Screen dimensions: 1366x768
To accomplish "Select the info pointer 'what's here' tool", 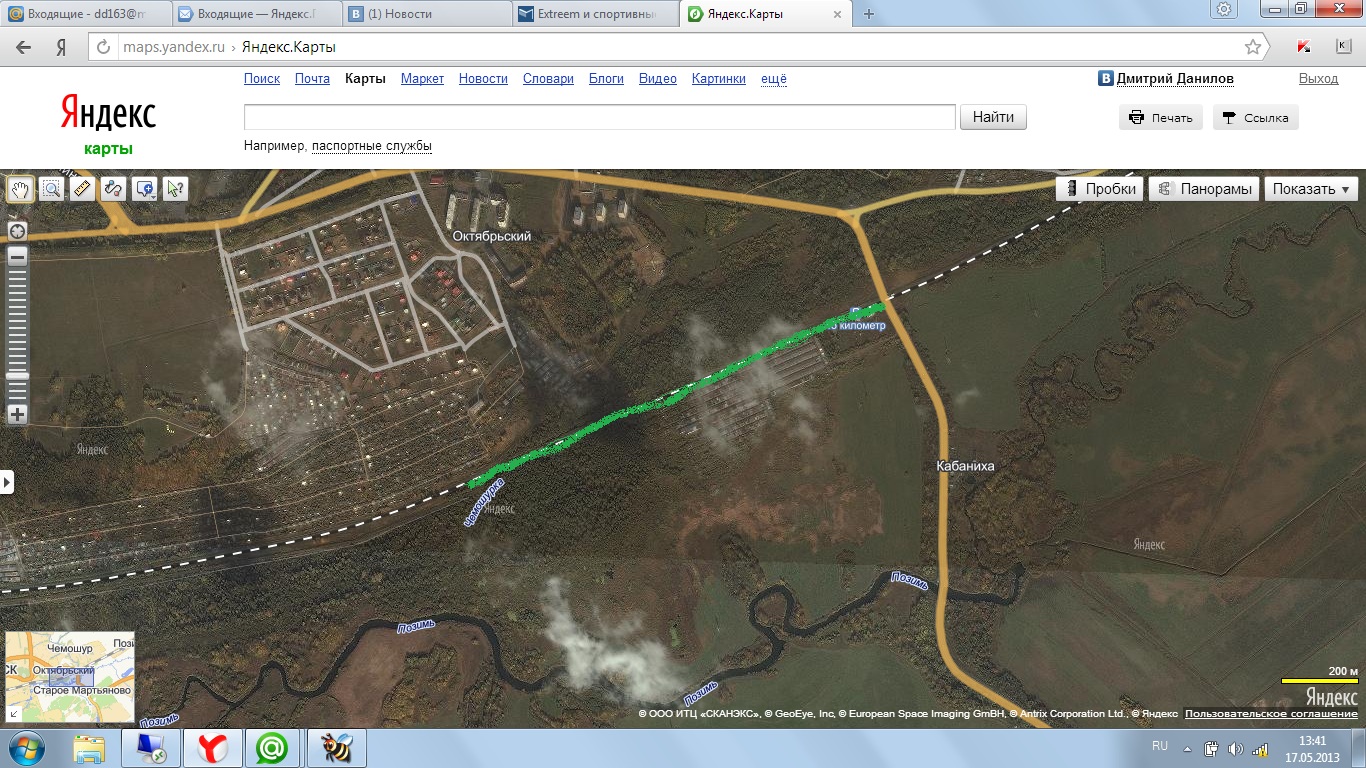I will click(x=176, y=188).
